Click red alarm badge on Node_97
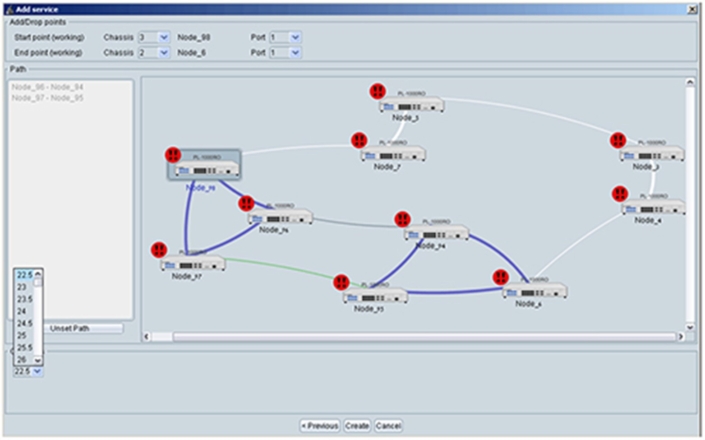The width and height of the screenshot is (705, 440). (x=158, y=250)
